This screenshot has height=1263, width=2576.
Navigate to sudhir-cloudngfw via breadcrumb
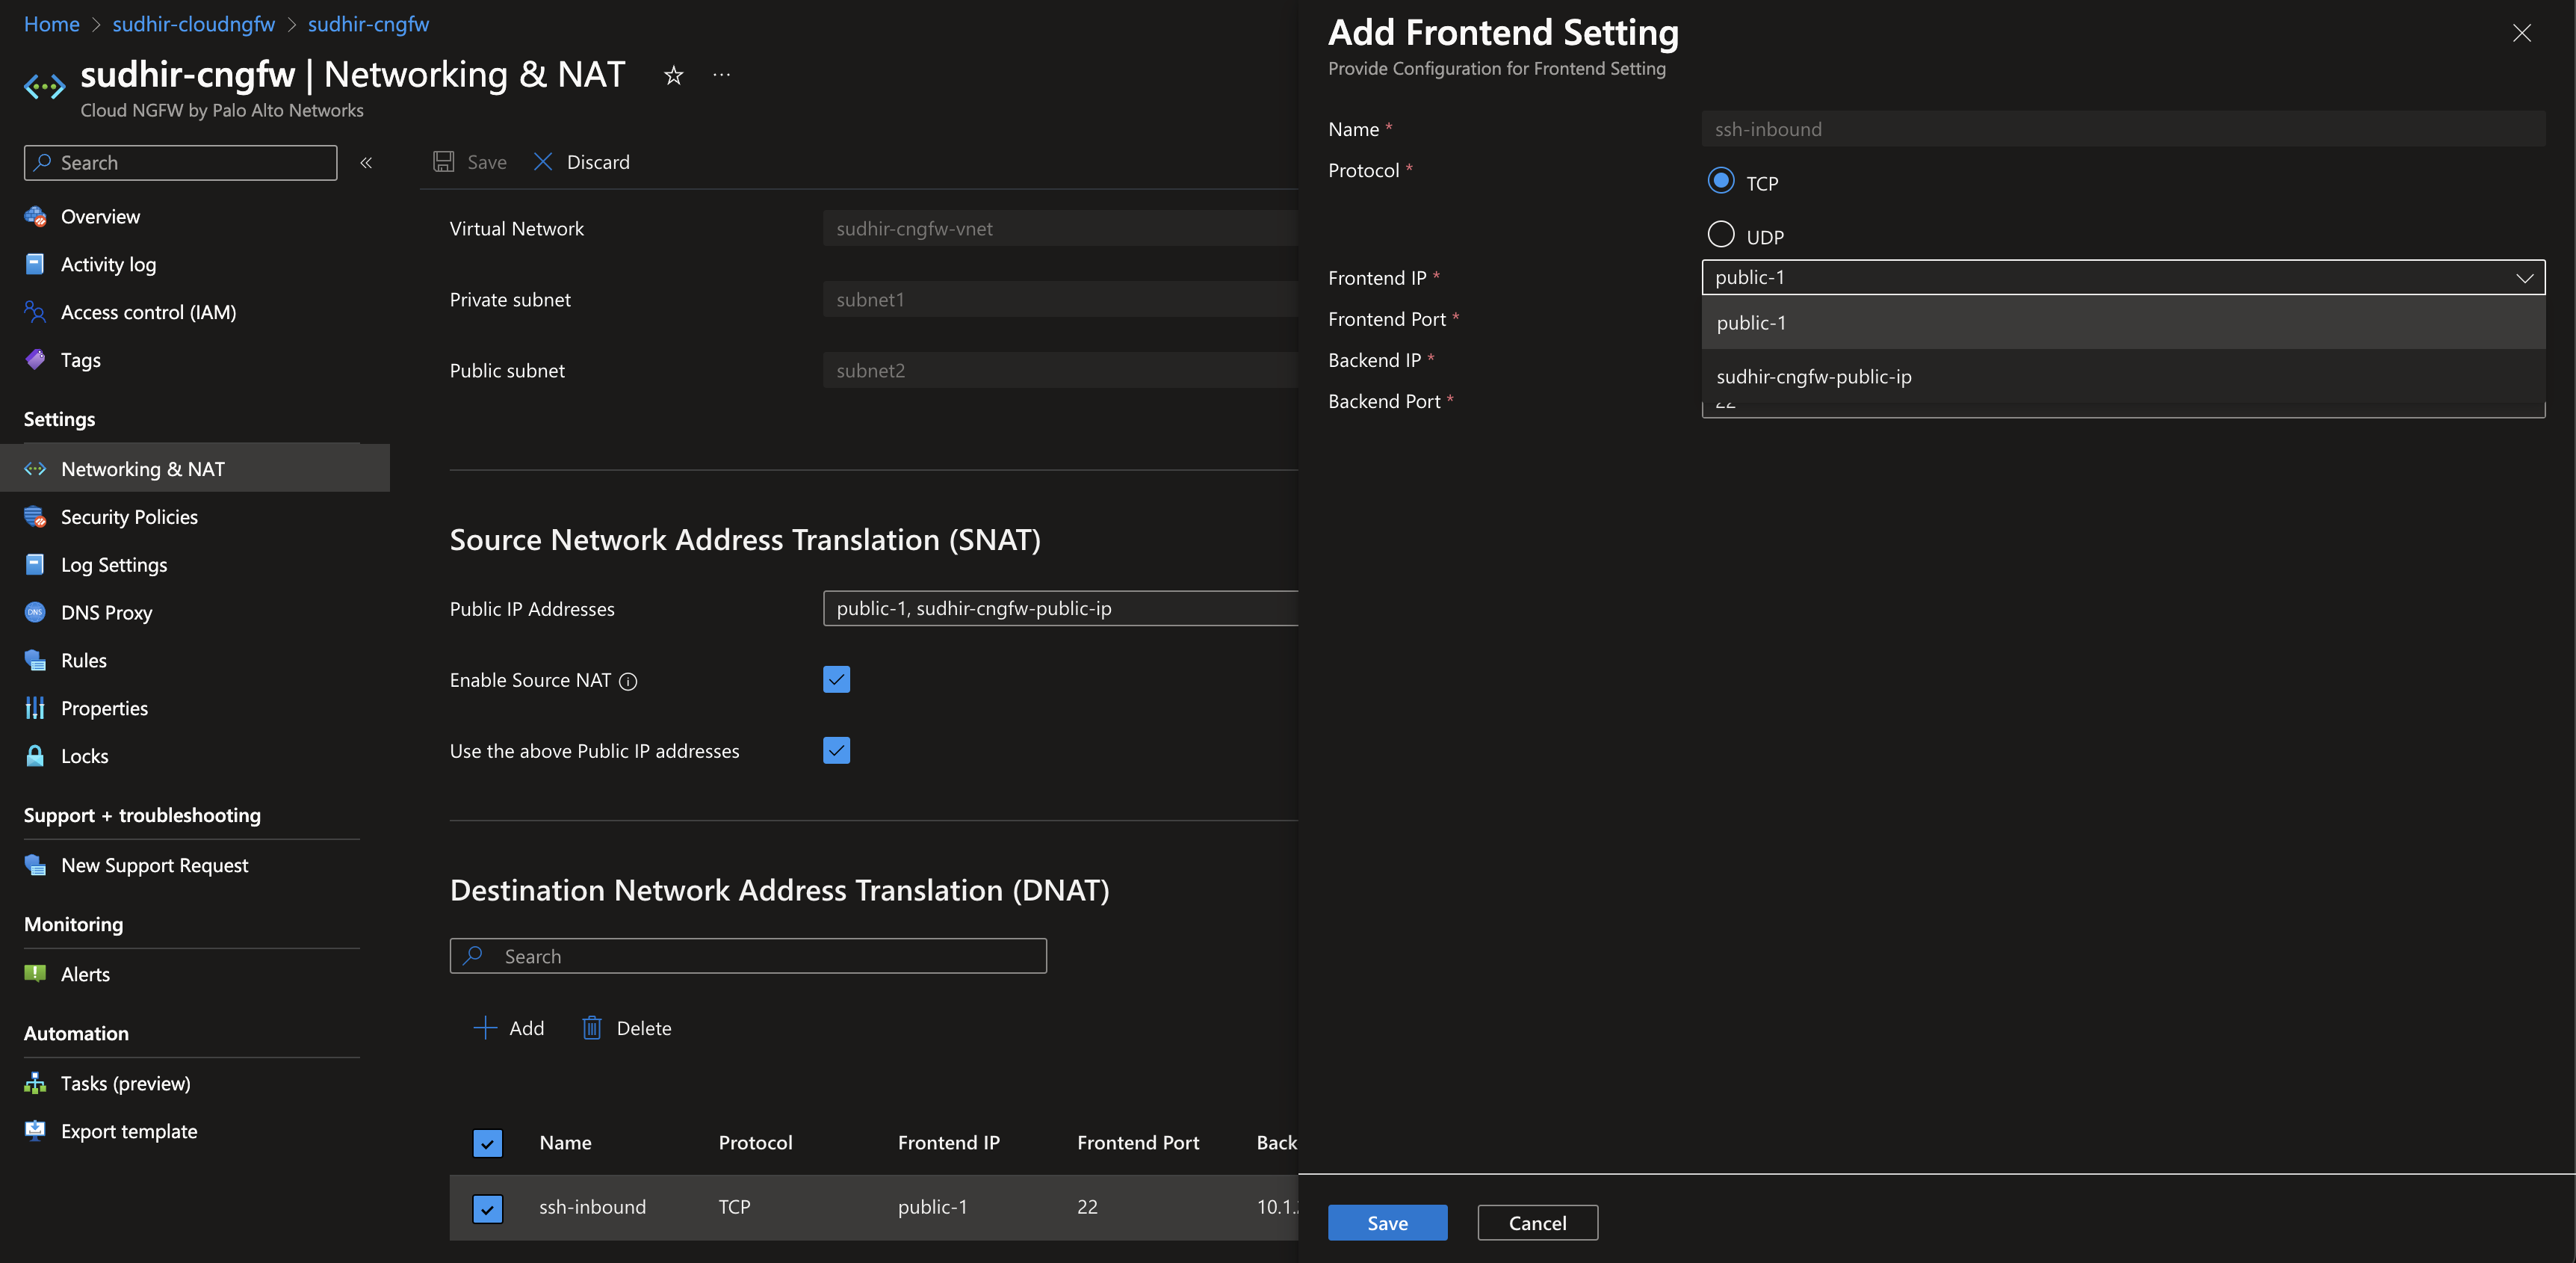(193, 23)
